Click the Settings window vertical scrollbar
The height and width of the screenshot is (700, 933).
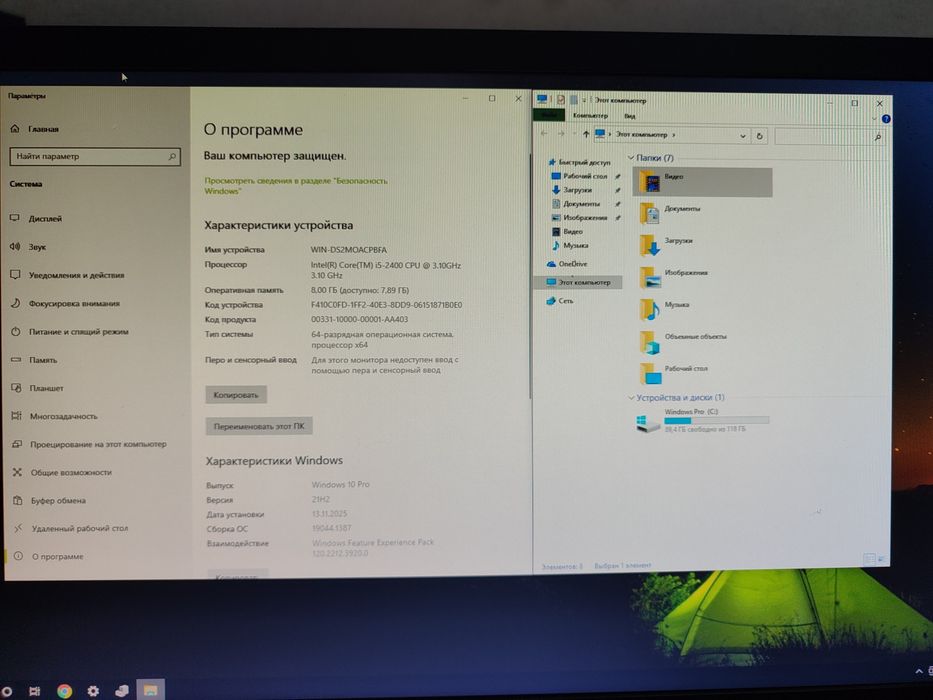pos(530,277)
